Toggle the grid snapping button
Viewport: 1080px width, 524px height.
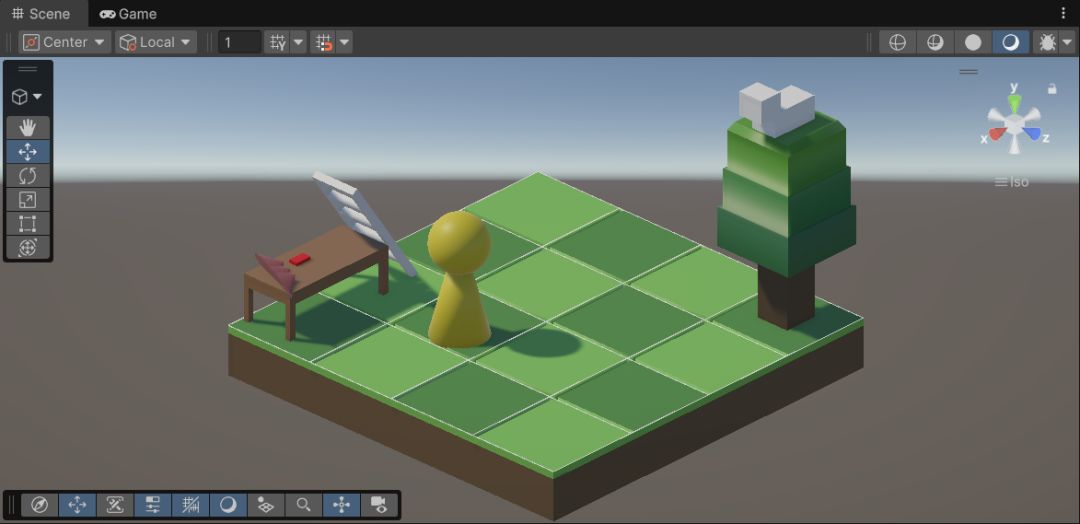coord(278,42)
